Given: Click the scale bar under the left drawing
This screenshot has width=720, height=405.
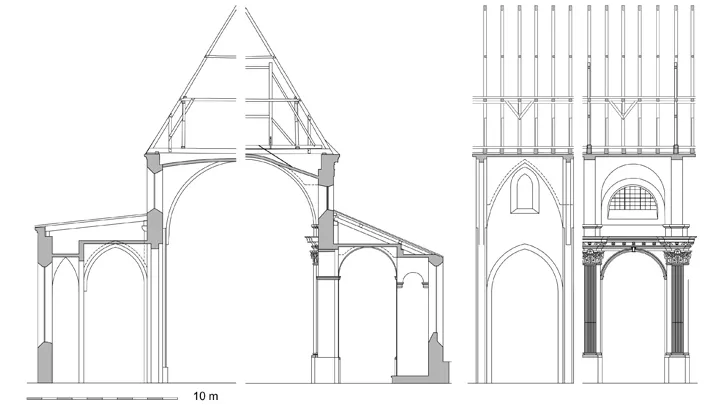Looking at the screenshot, I should click(102, 398).
